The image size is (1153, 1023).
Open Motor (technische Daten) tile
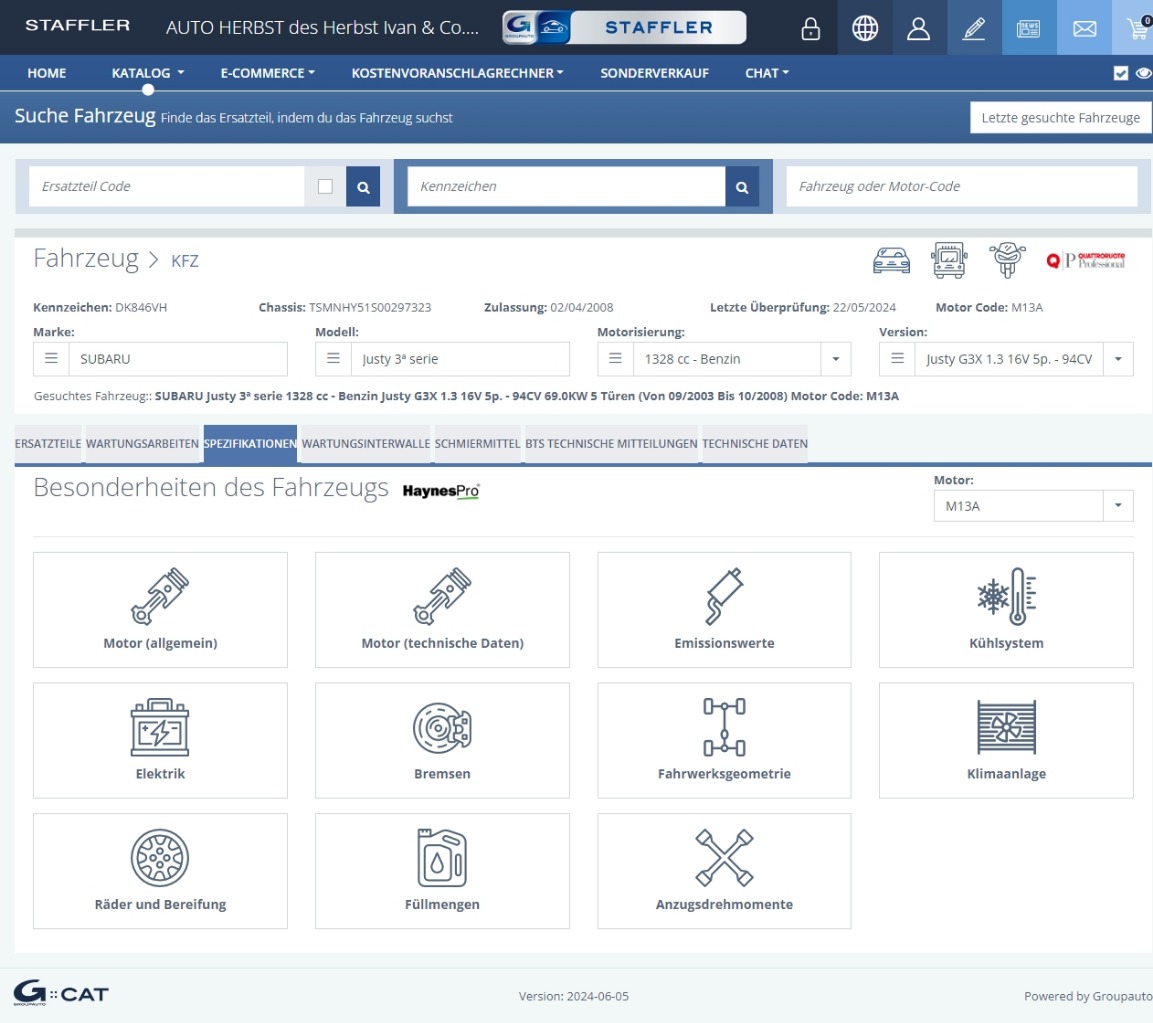click(x=442, y=610)
